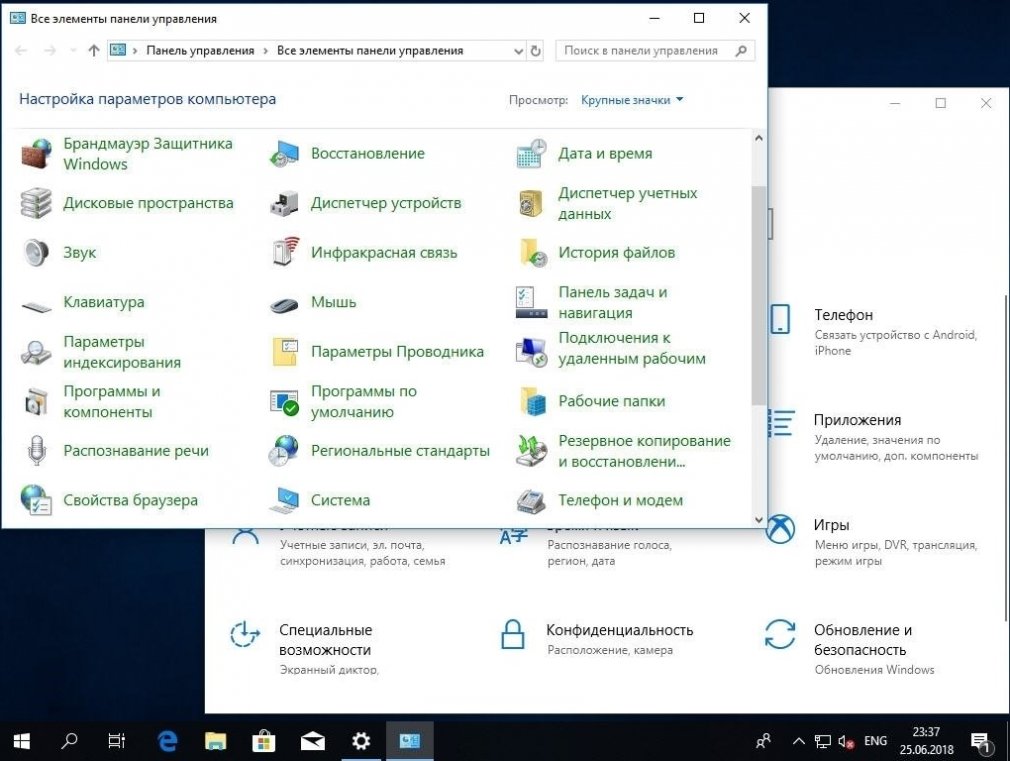This screenshot has width=1010, height=761.
Task: Click the Конфиденциальность lock icon in Settings
Action: pos(513,634)
